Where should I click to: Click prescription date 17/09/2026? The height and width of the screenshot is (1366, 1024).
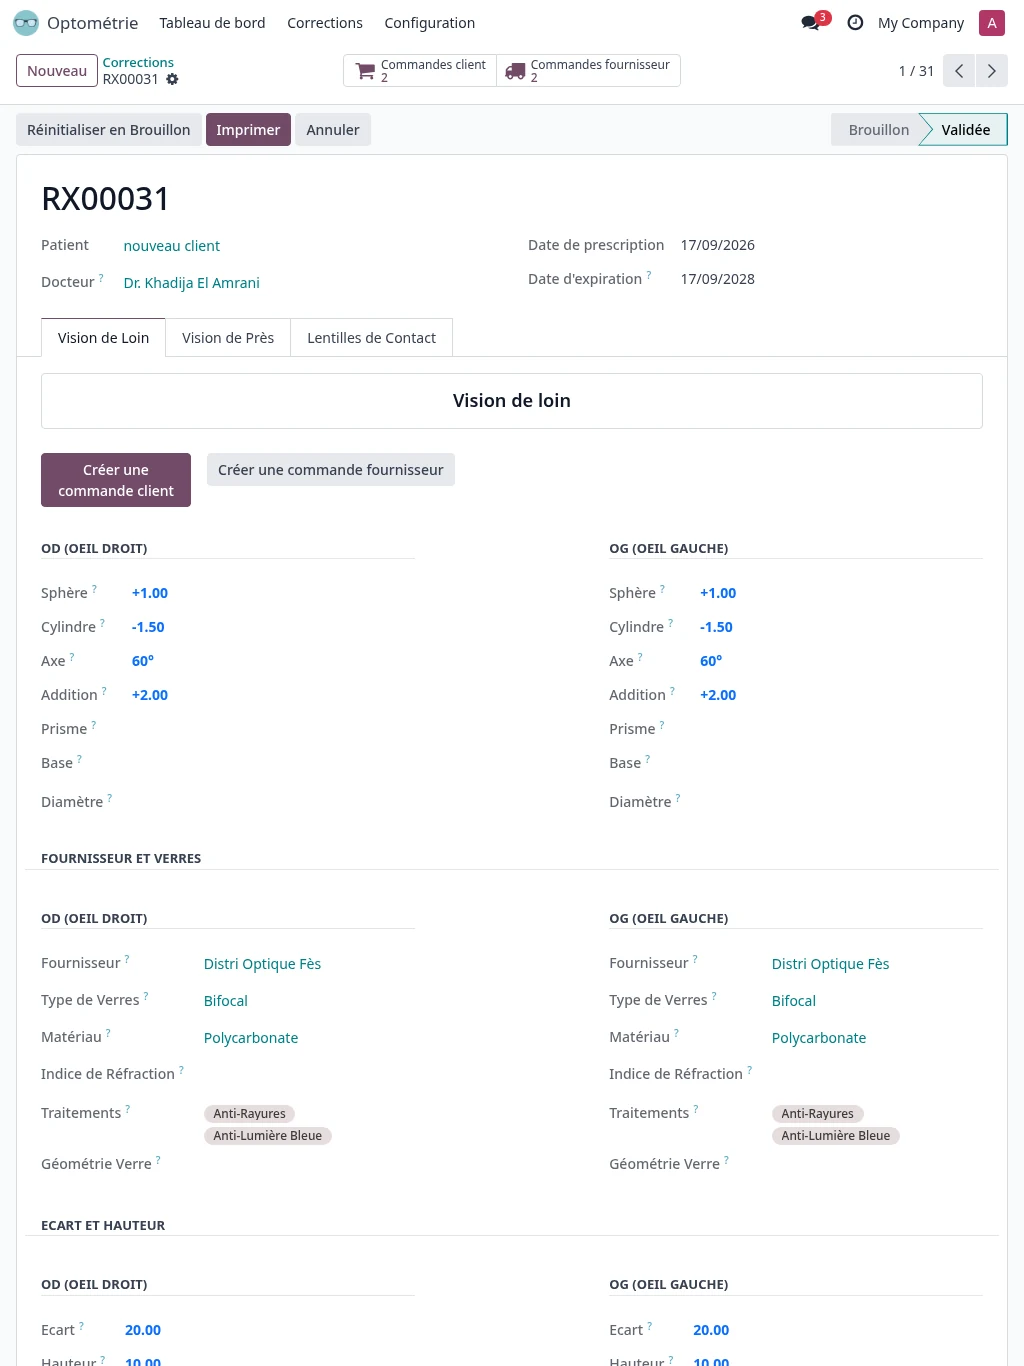[x=718, y=245]
